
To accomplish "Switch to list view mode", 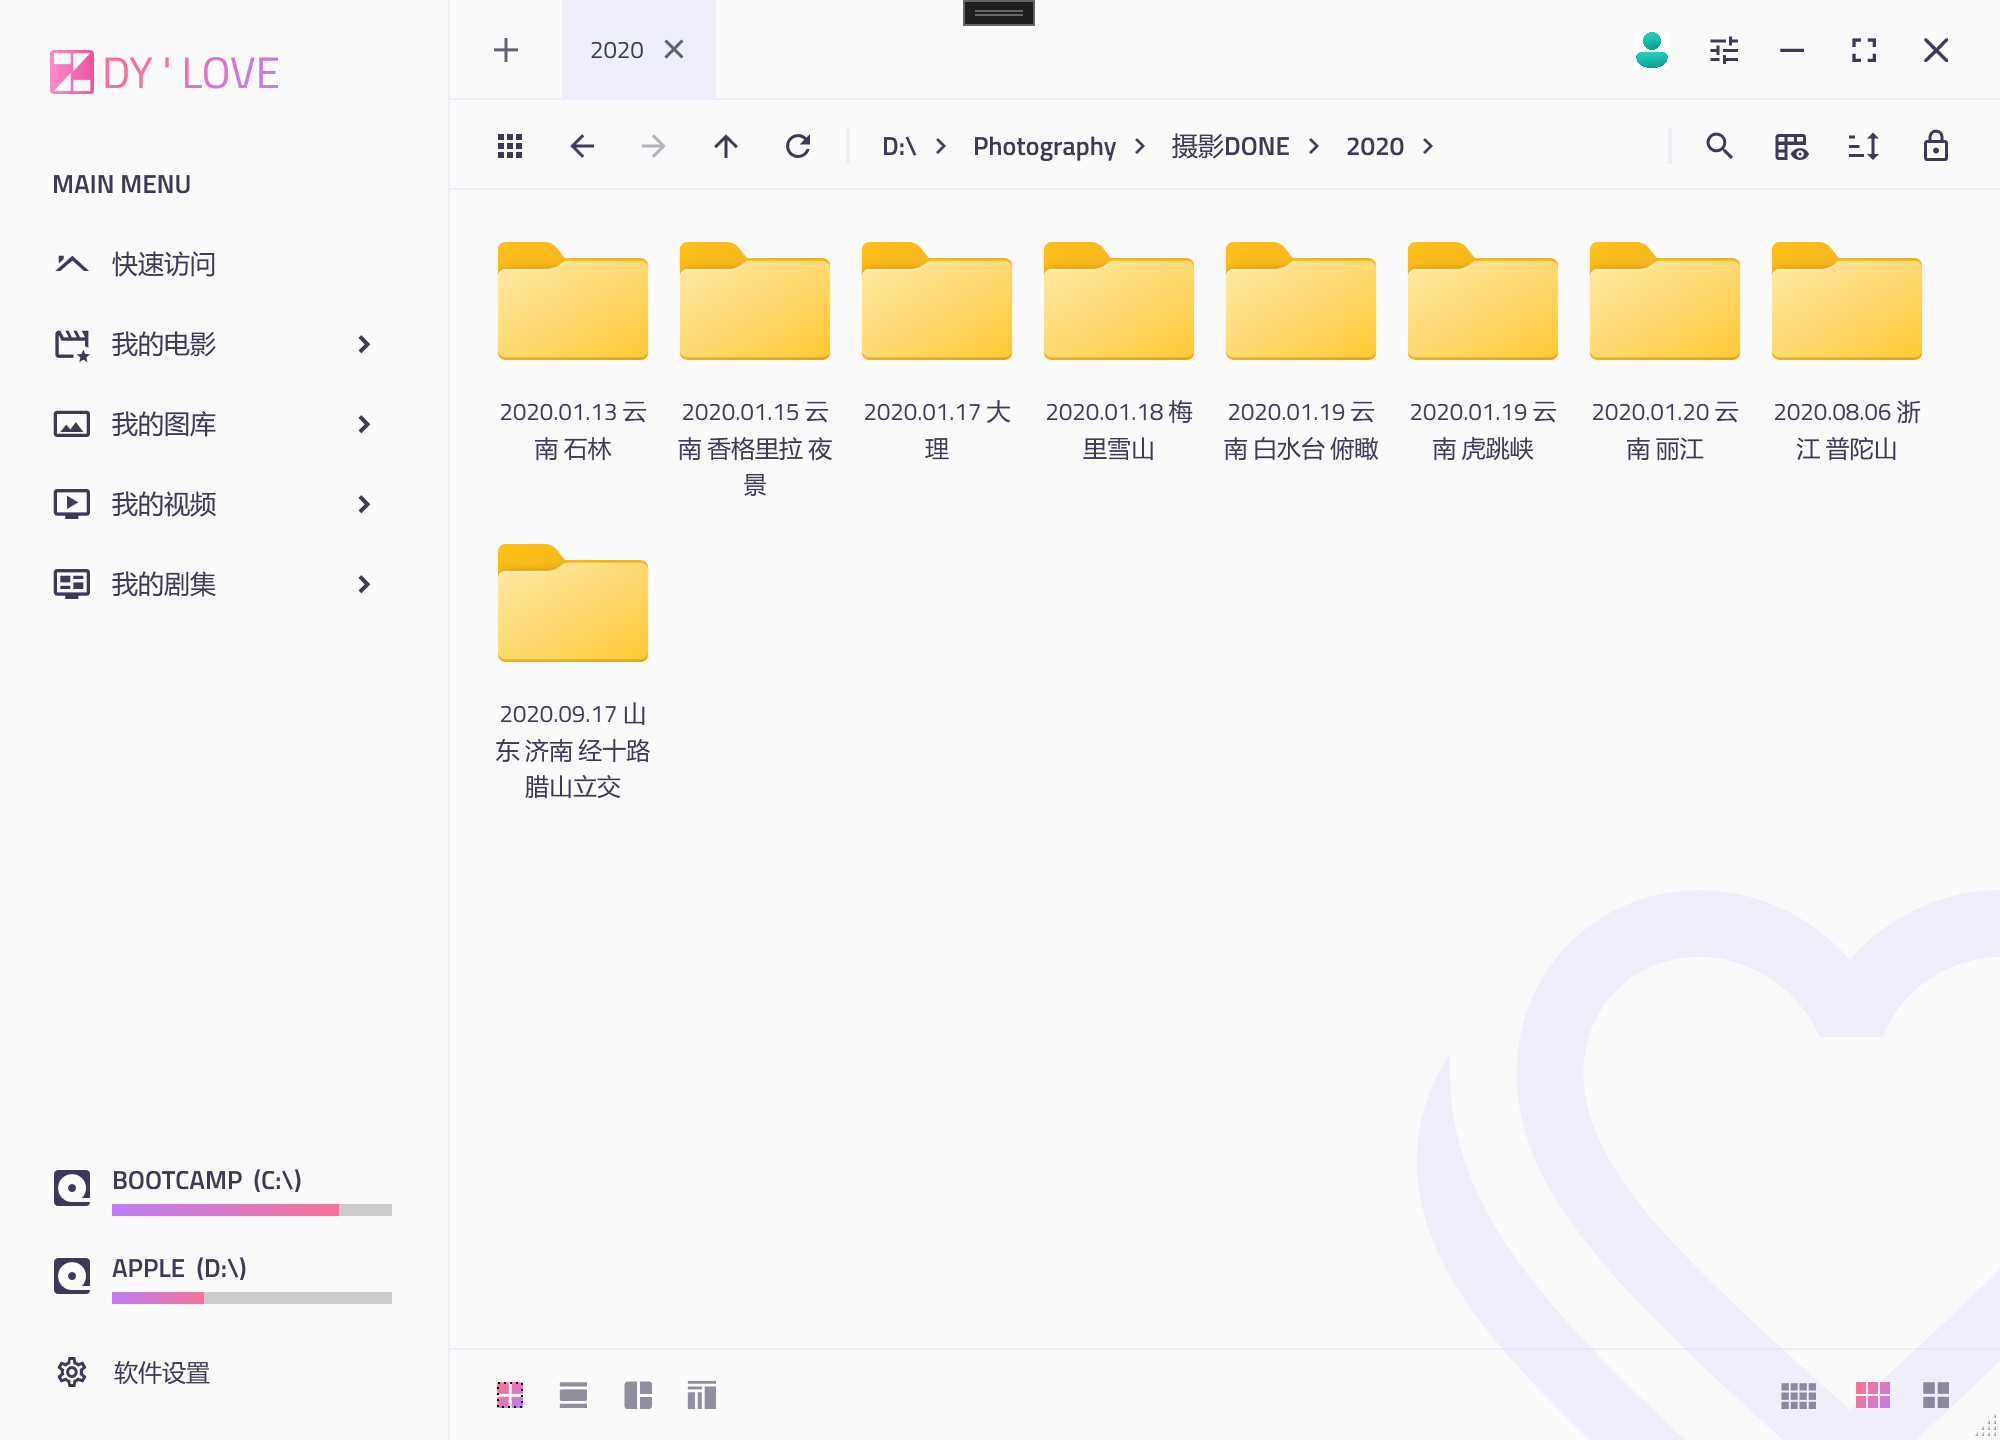I will click(573, 1395).
